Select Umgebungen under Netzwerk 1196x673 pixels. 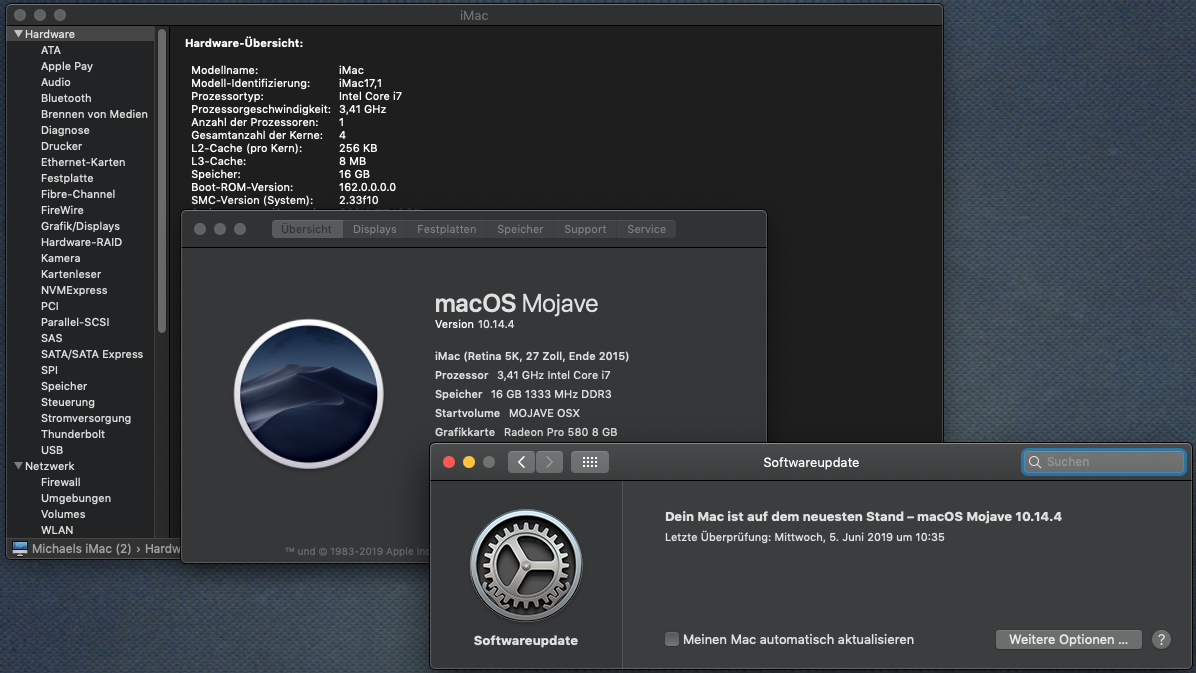(x=76, y=498)
